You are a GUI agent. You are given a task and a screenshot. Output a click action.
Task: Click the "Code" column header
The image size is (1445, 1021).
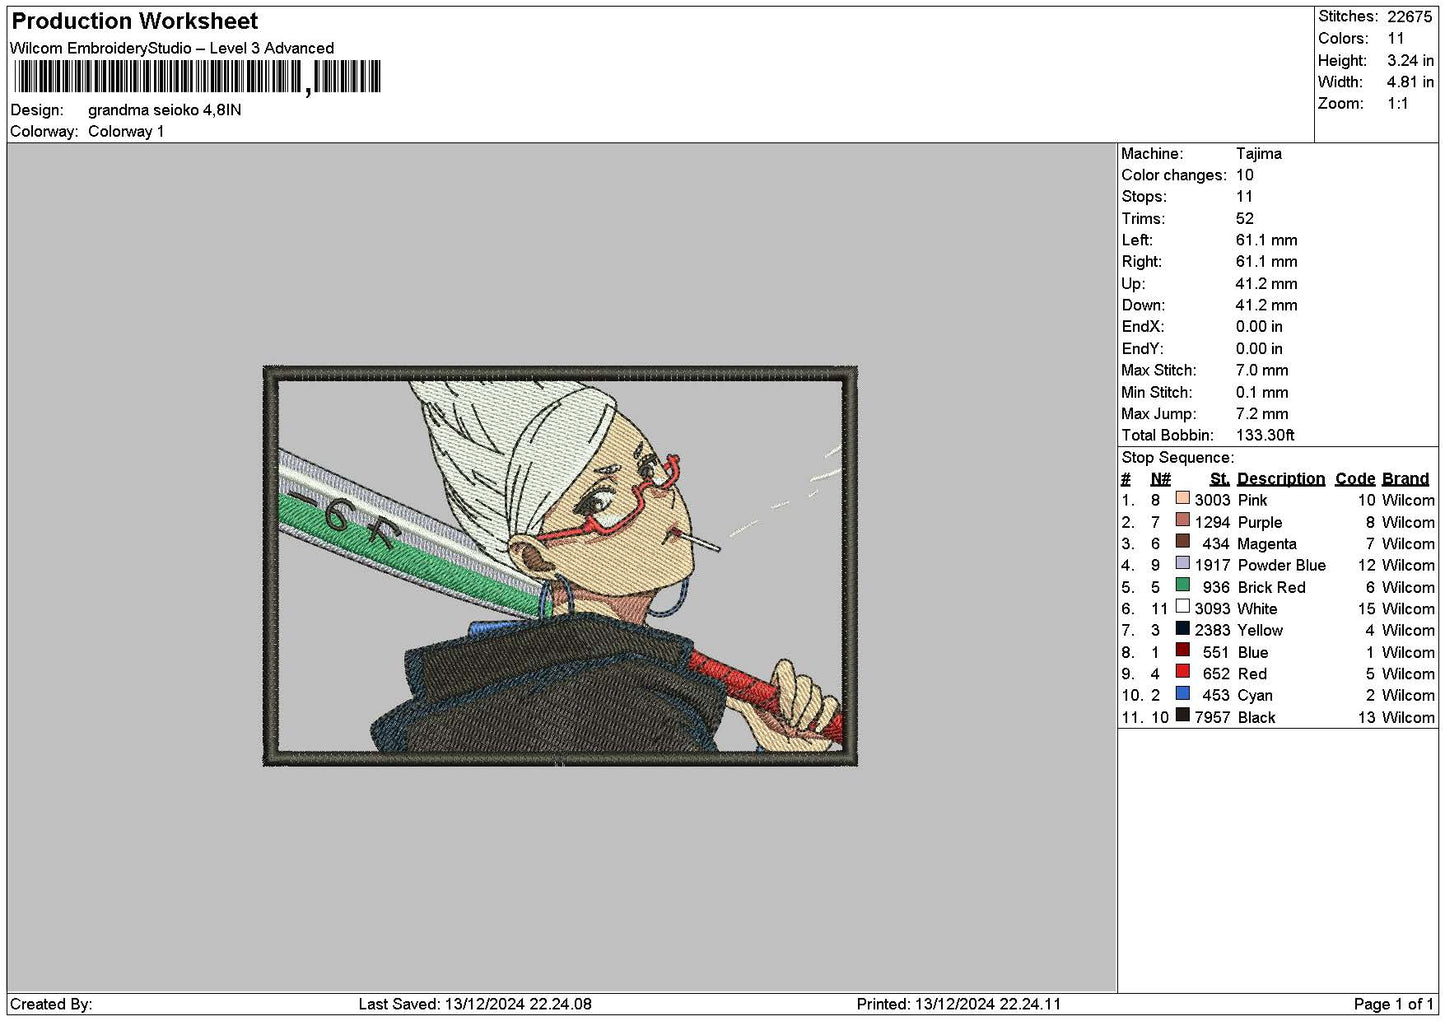click(1355, 479)
